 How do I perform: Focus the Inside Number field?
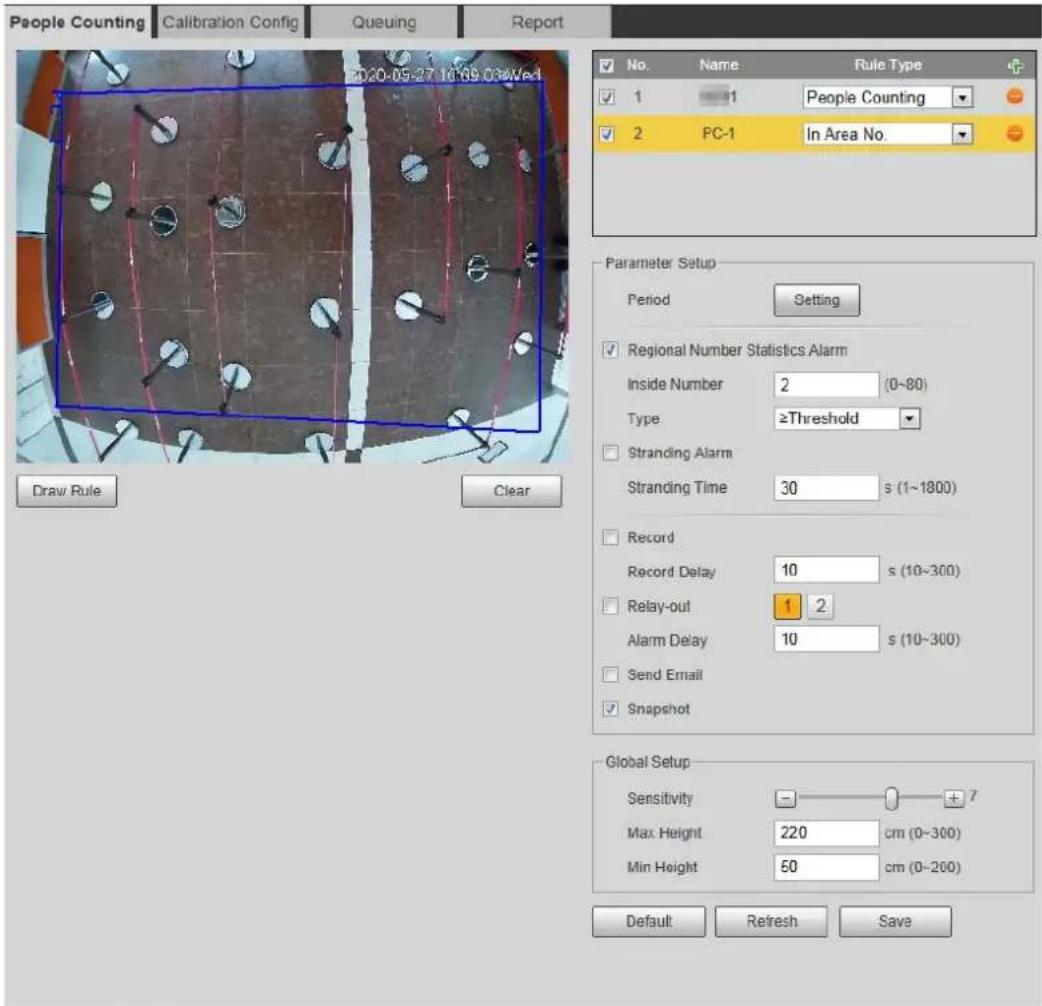(826, 385)
